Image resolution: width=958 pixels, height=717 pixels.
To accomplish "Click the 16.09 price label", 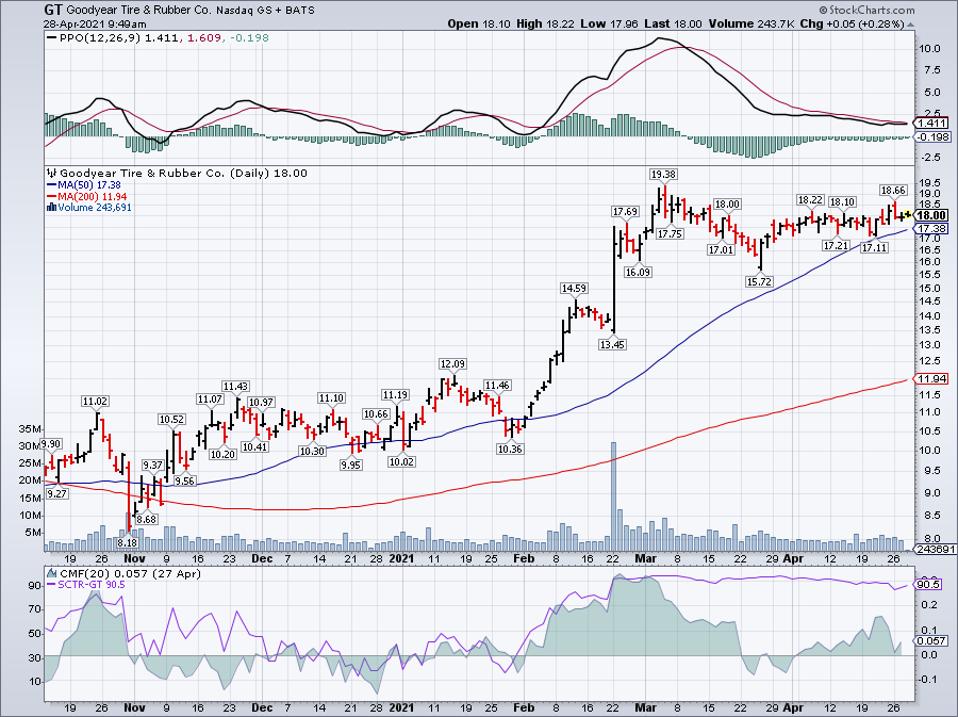I will (x=637, y=272).
